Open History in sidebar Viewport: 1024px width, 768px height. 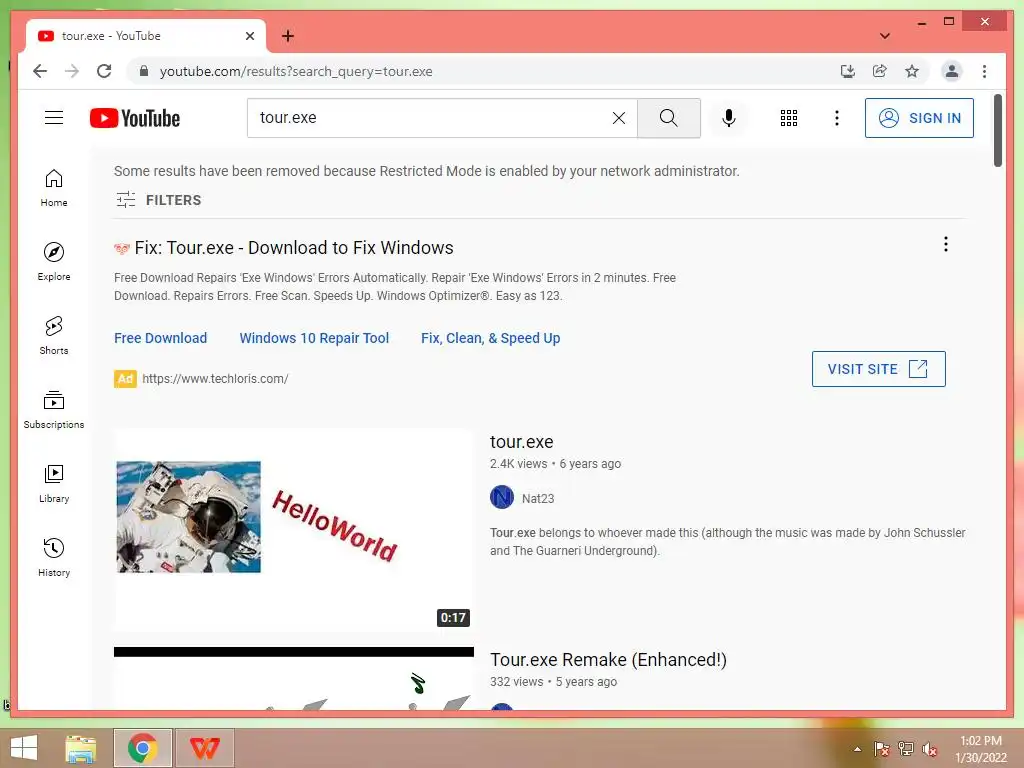click(x=54, y=557)
